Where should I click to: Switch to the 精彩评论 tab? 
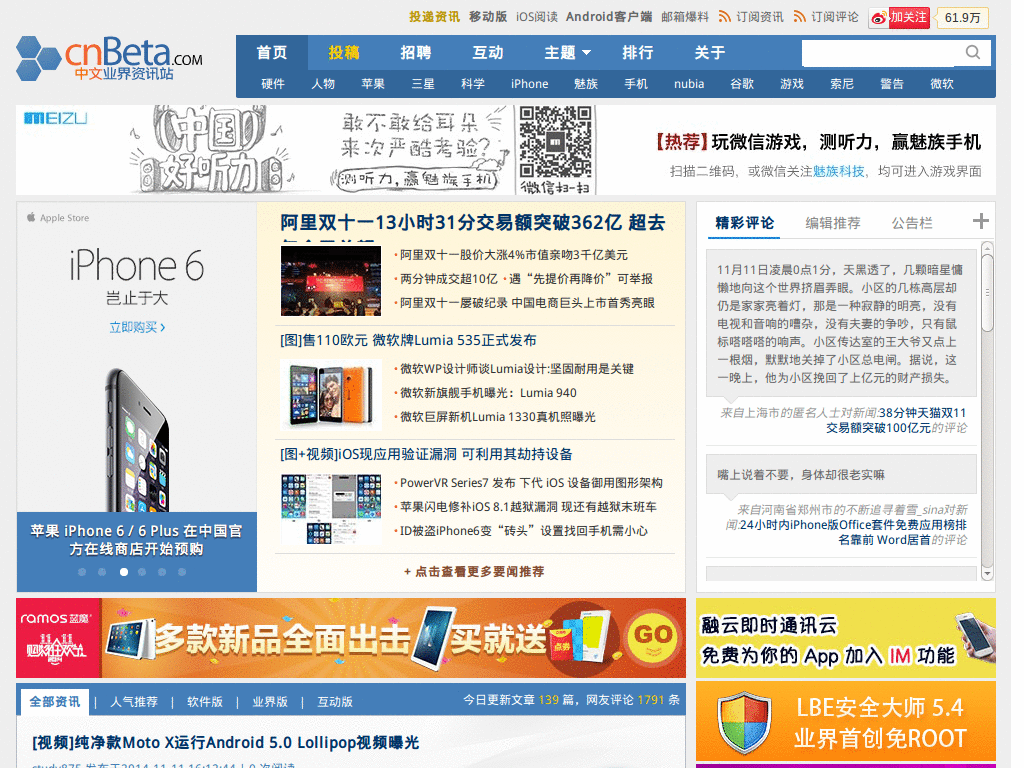point(744,223)
